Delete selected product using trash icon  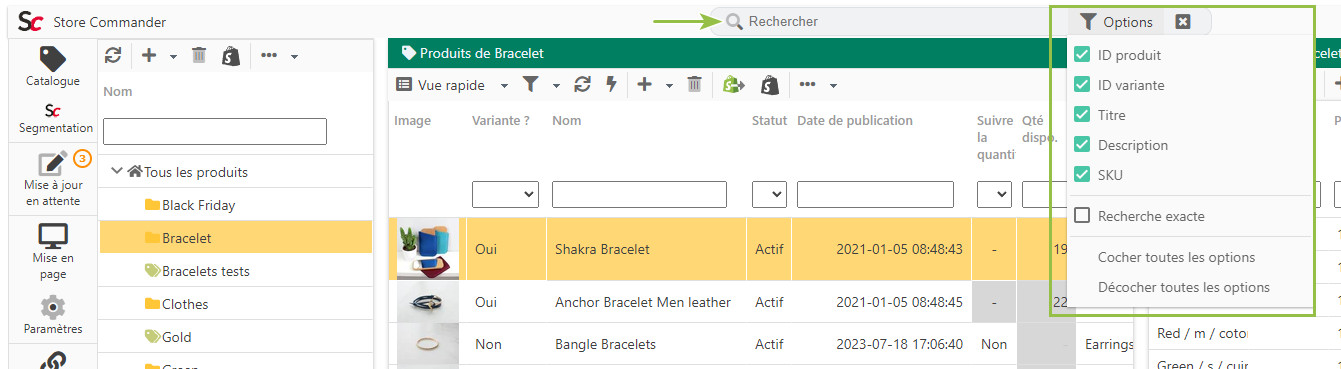click(694, 85)
